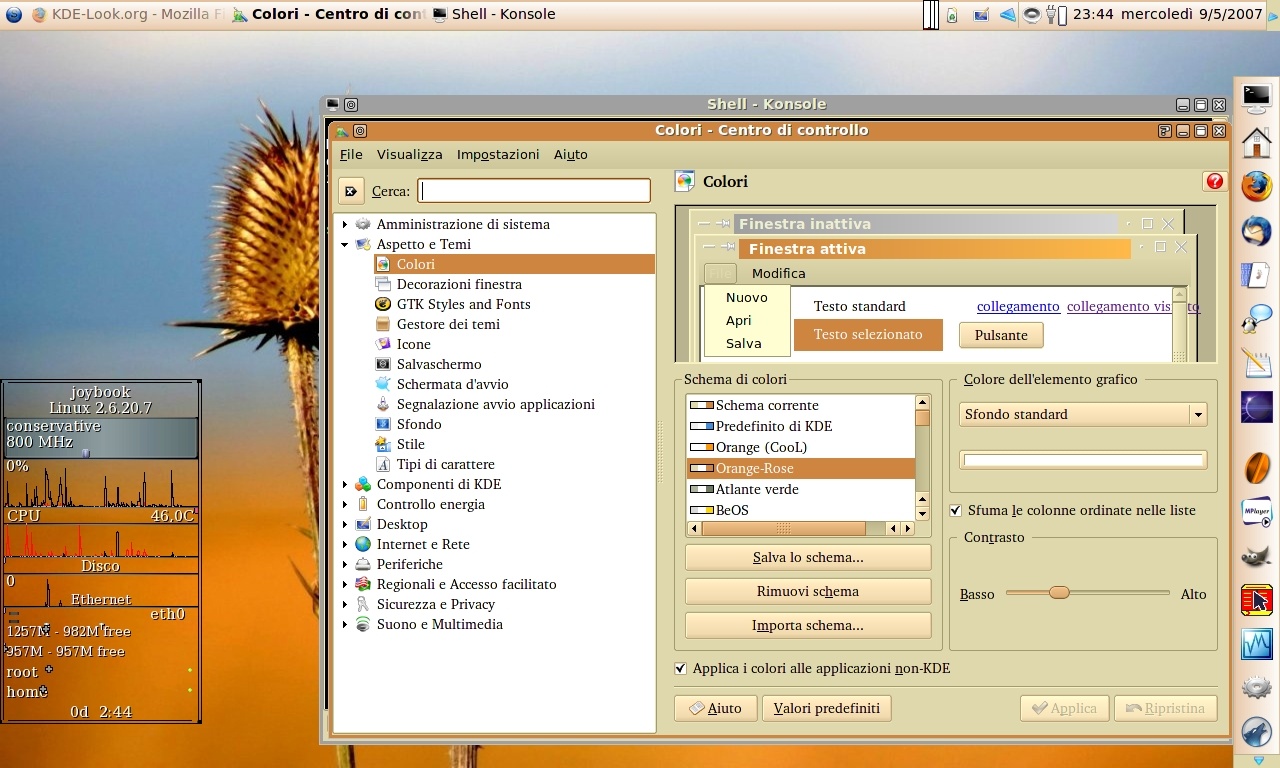Select Icone in the tree
1280x768 pixels.
[x=413, y=344]
